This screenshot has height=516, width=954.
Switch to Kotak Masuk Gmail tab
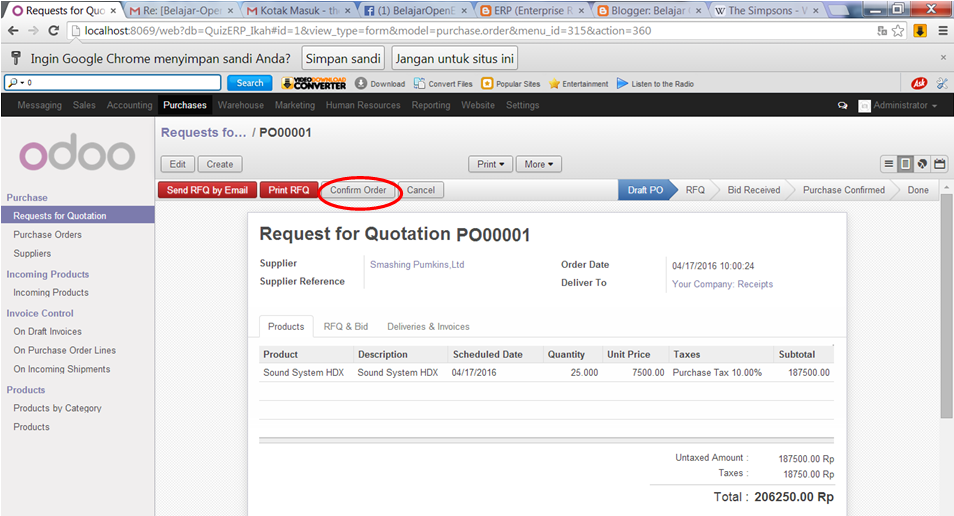coord(299,10)
